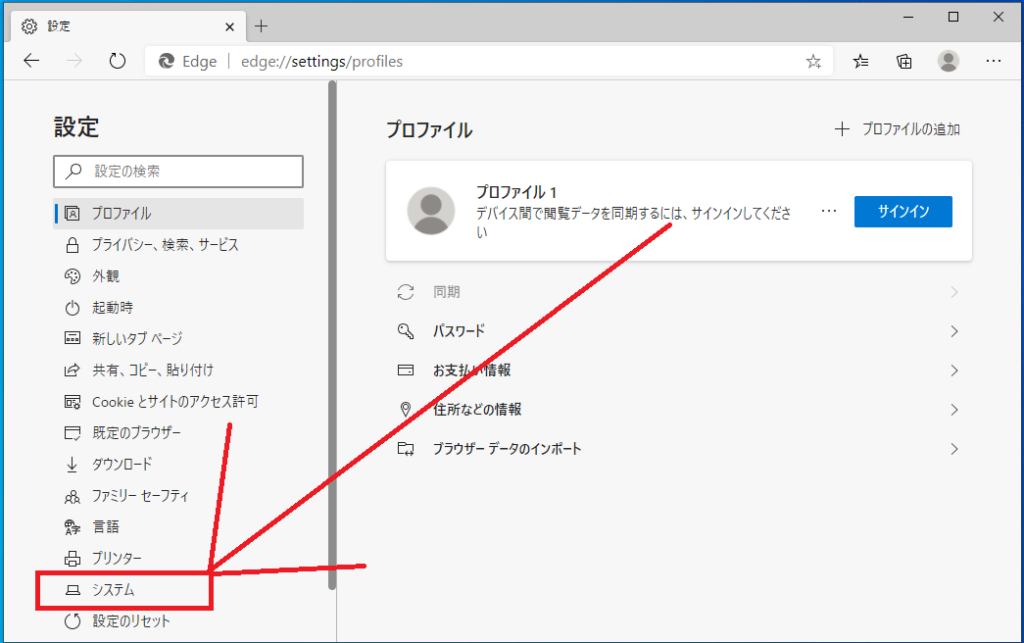
Task: Click the Refresh page icon
Action: (117, 61)
